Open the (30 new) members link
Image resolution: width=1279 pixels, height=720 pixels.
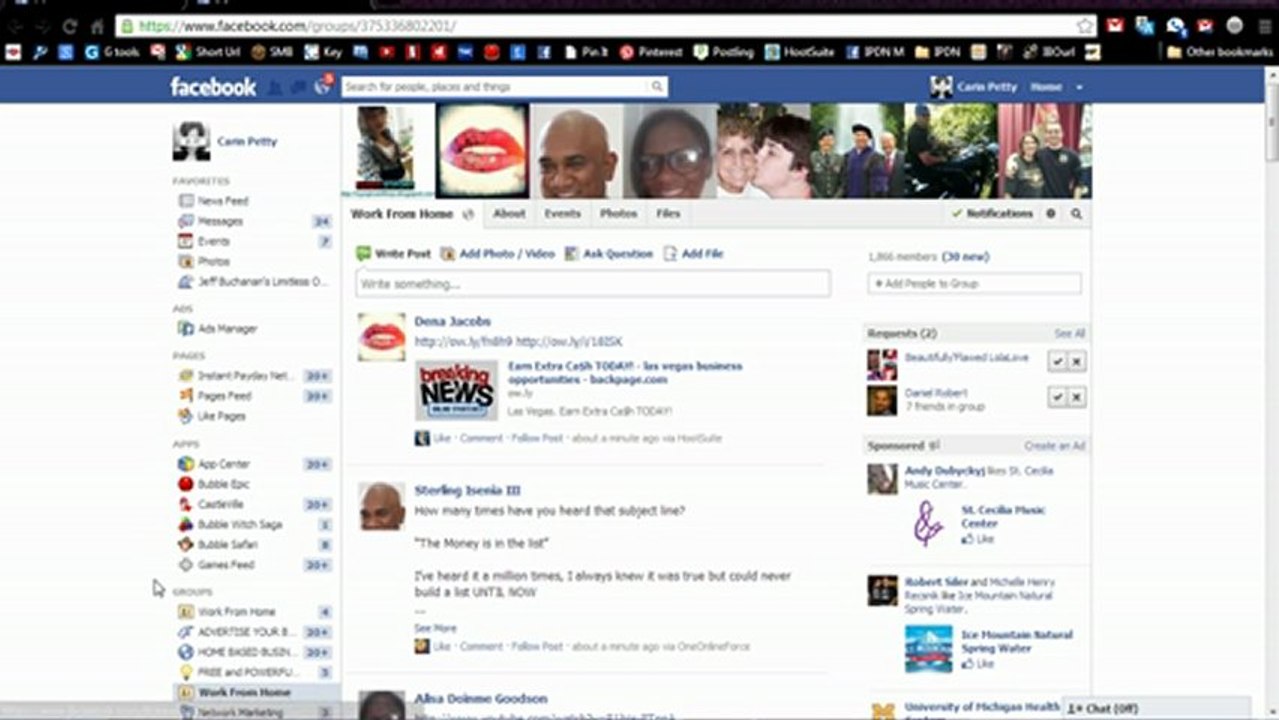pos(965,257)
